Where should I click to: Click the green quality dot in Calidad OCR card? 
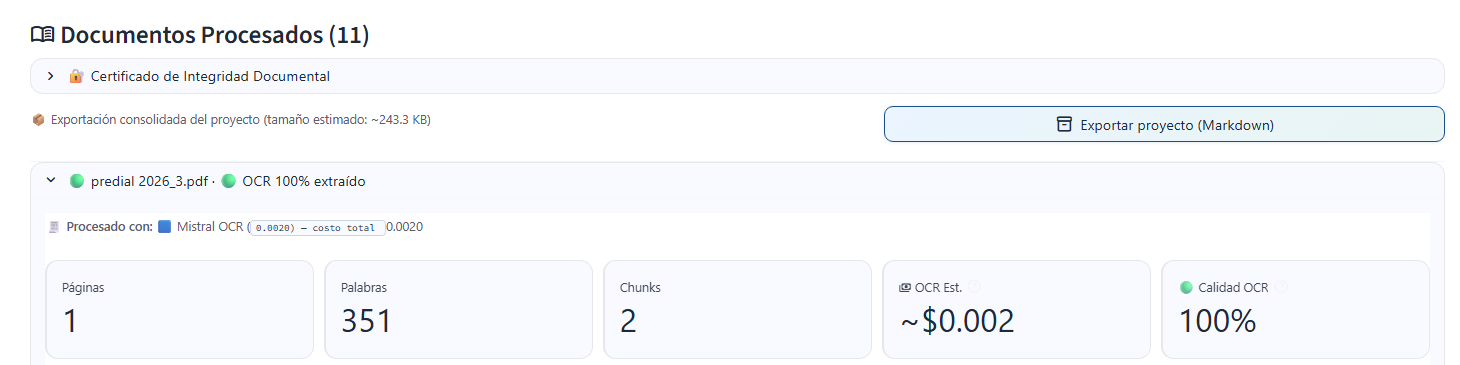[x=1186, y=288]
